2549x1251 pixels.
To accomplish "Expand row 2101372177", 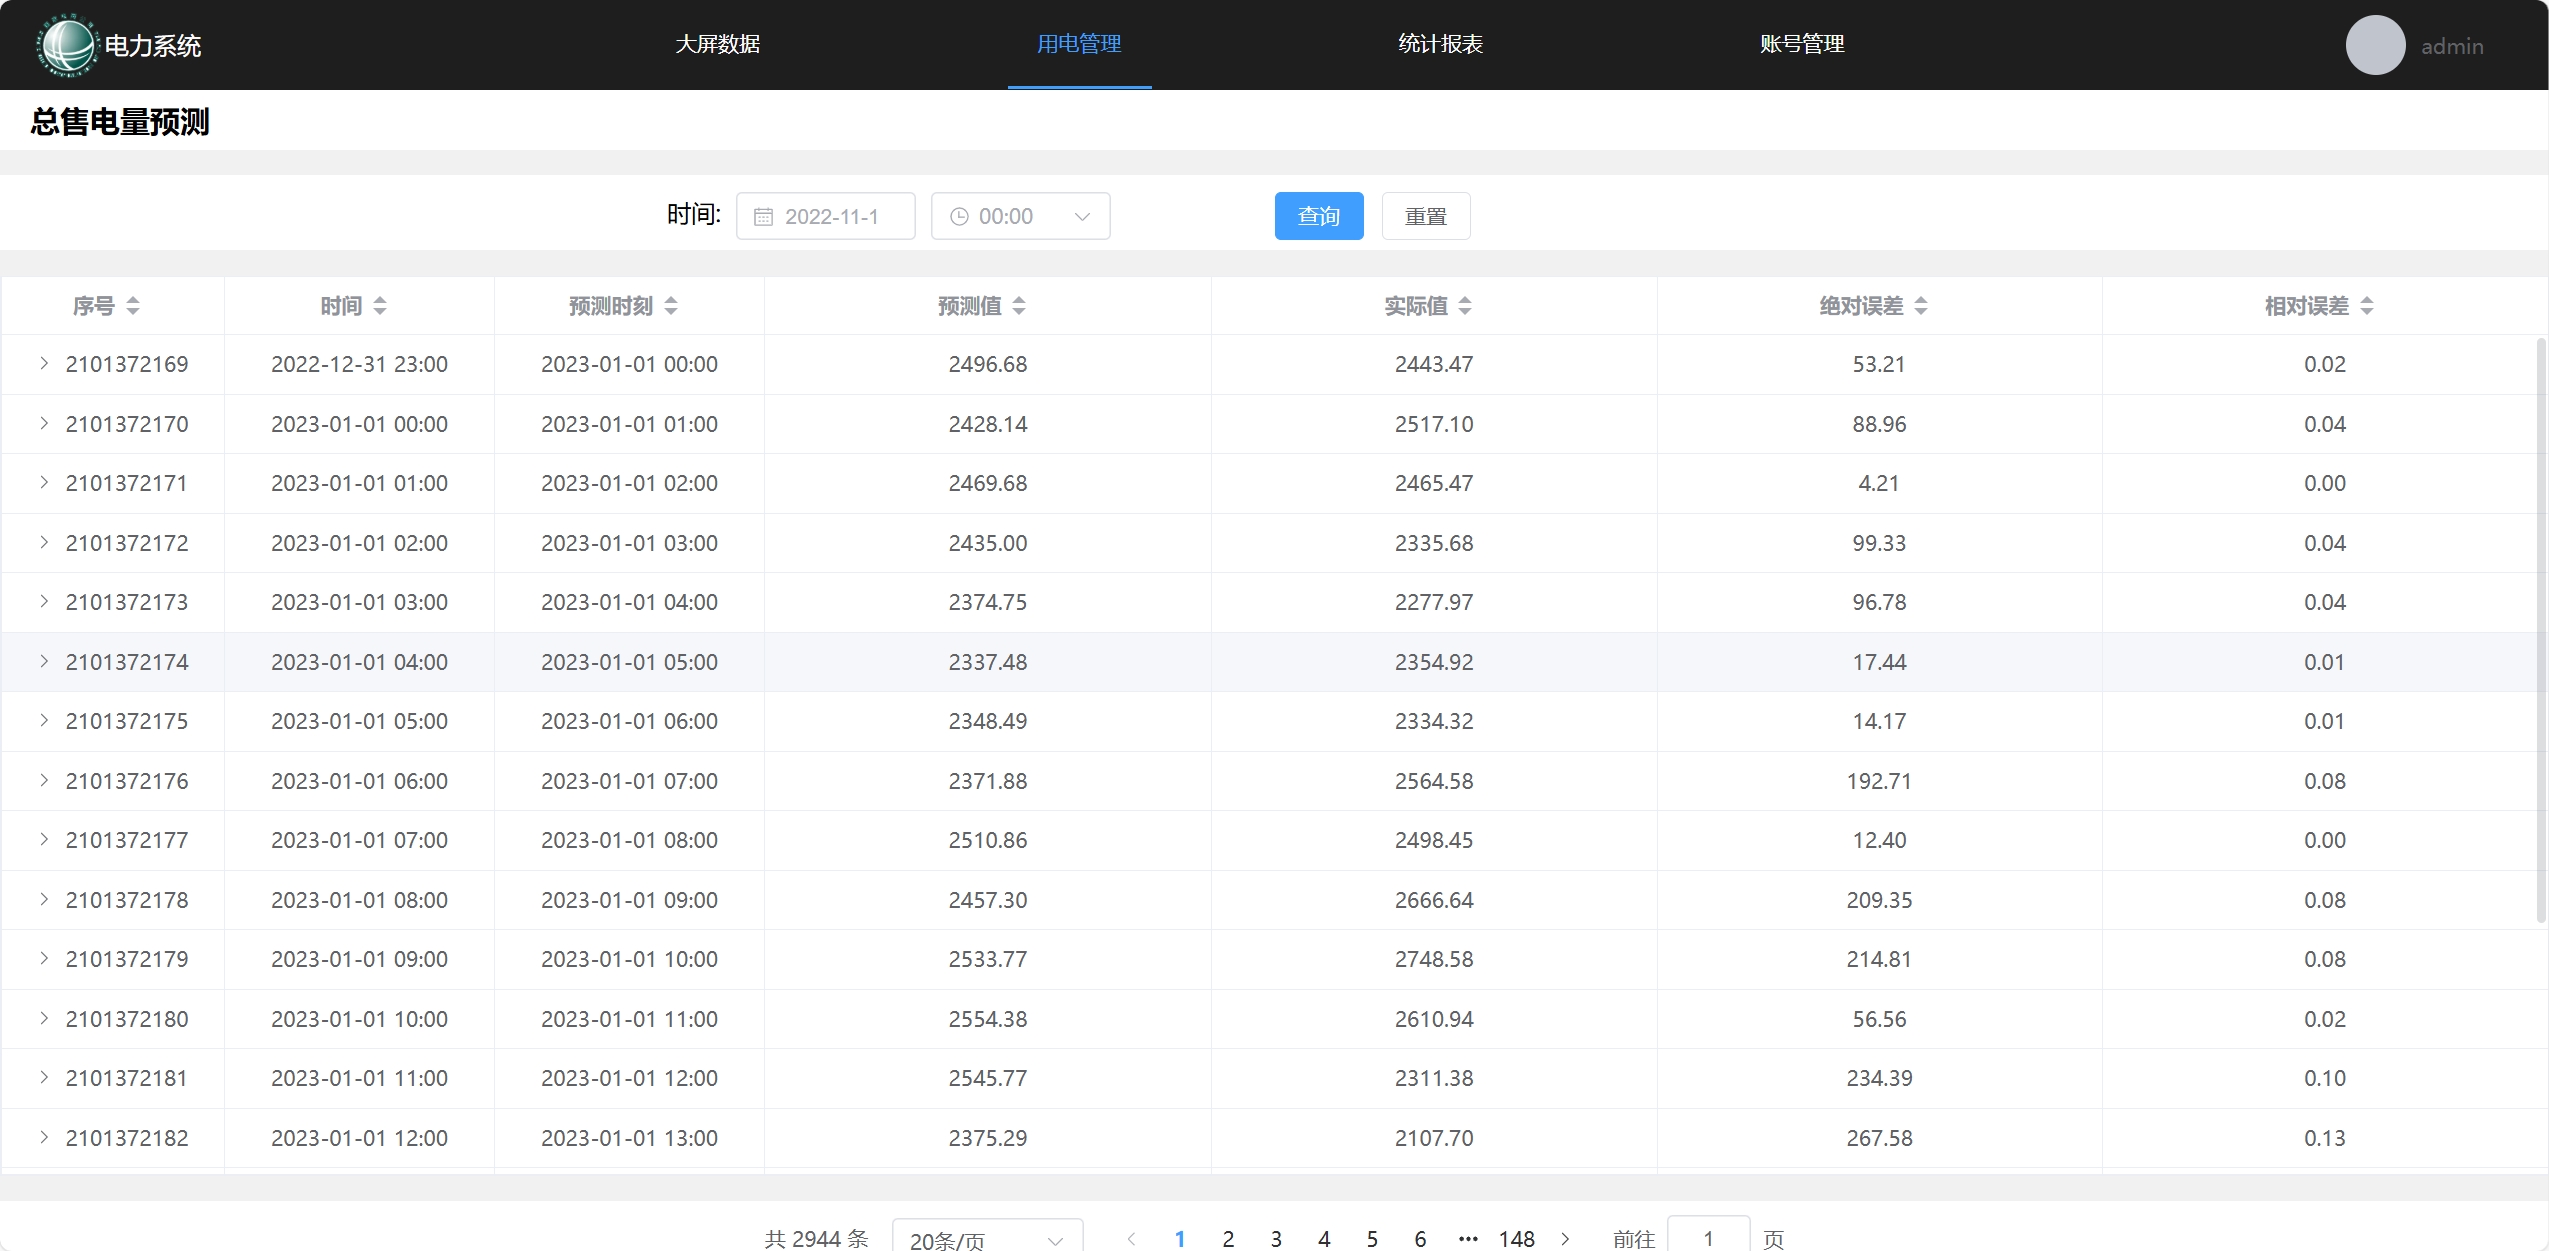I will click(44, 840).
